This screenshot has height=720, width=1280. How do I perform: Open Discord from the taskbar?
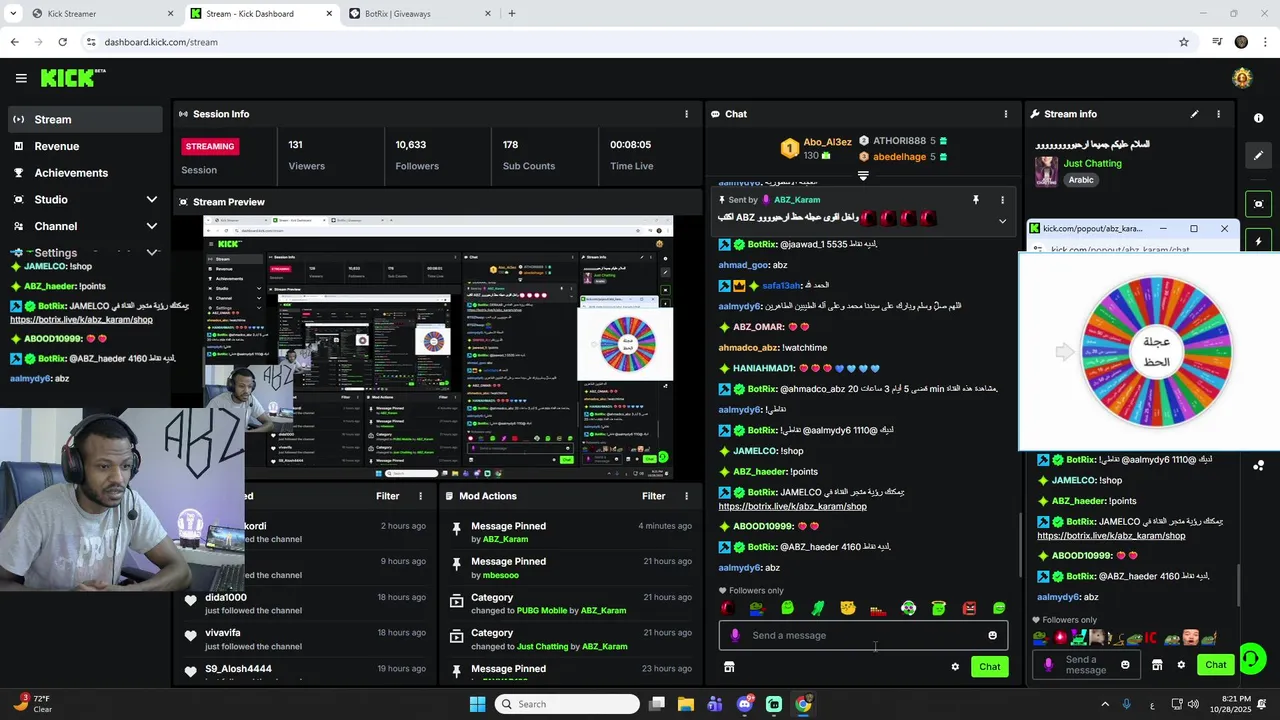click(x=744, y=704)
